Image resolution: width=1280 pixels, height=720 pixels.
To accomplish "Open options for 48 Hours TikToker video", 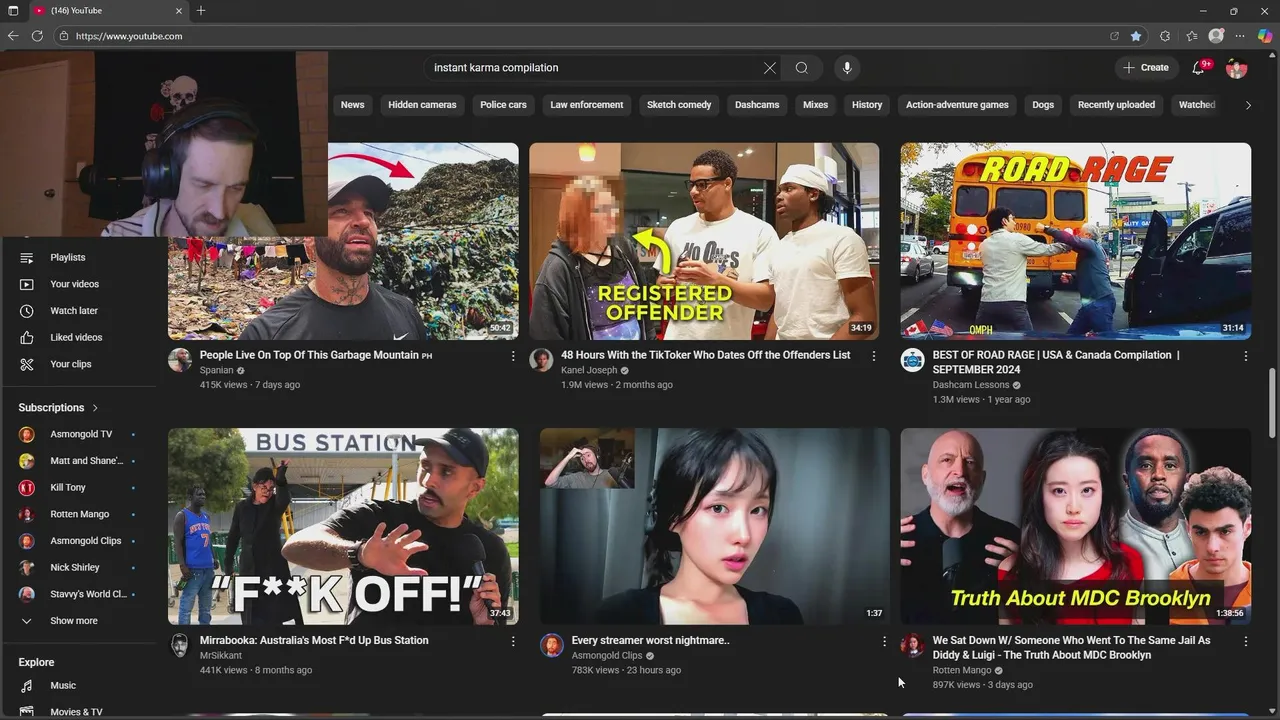I will click(874, 356).
